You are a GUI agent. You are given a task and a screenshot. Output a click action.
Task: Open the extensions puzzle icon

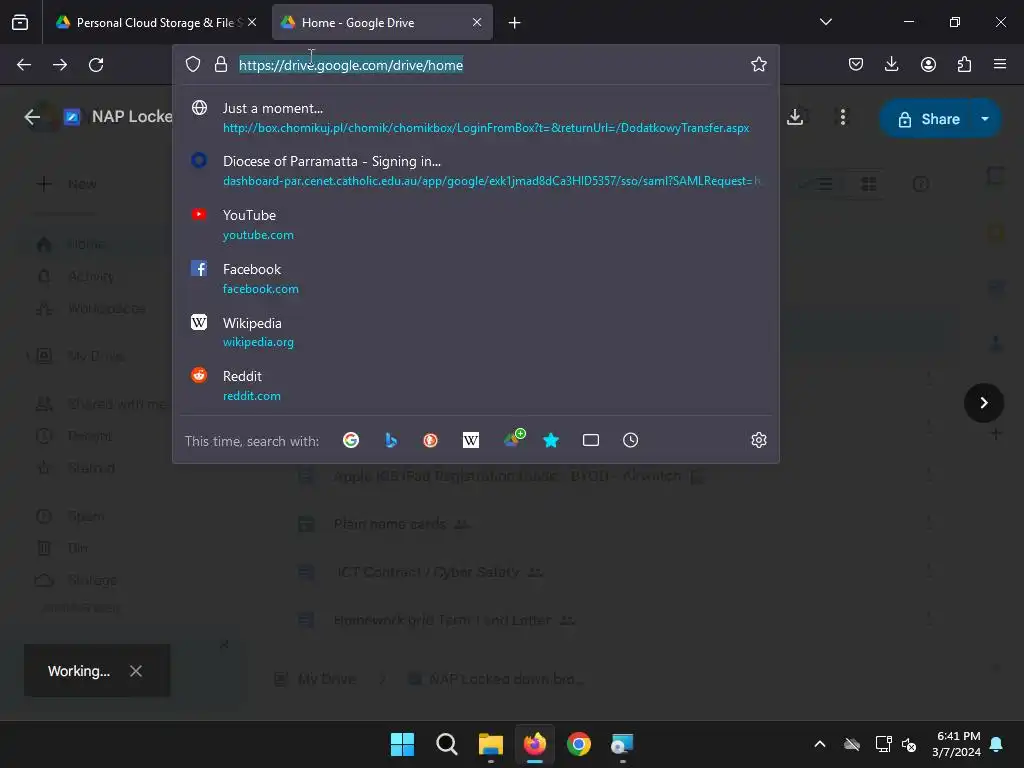coord(964,64)
